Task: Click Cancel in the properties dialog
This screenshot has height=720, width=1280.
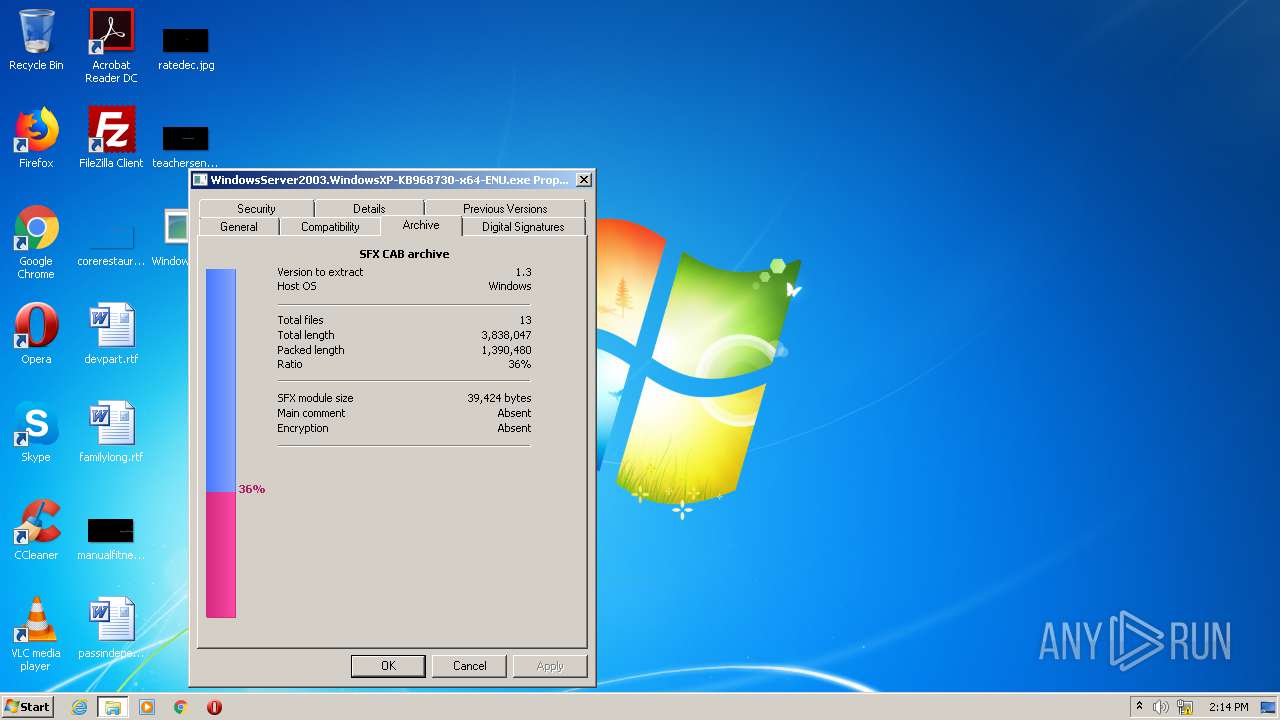Action: (470, 666)
